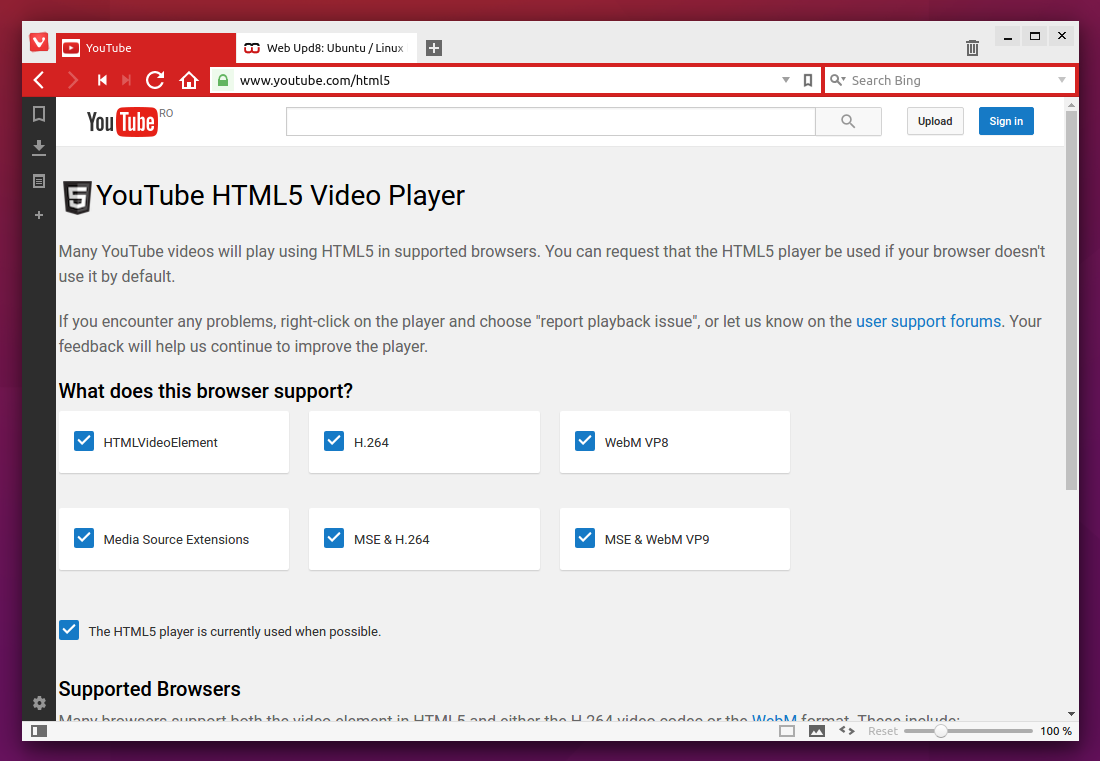The height and width of the screenshot is (761, 1100).
Task: Toggle the WebM VP8 checkbox
Action: 585,441
